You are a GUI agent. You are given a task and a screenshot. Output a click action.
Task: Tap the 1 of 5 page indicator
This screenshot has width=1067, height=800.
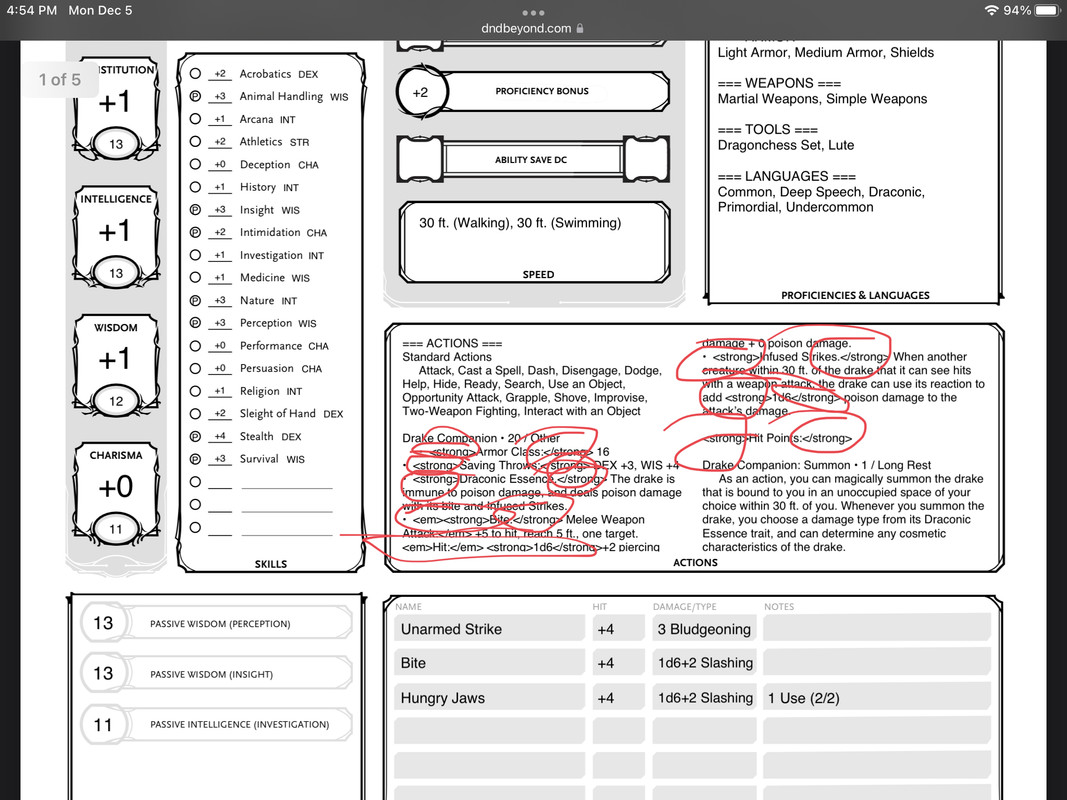pyautogui.click(x=60, y=80)
